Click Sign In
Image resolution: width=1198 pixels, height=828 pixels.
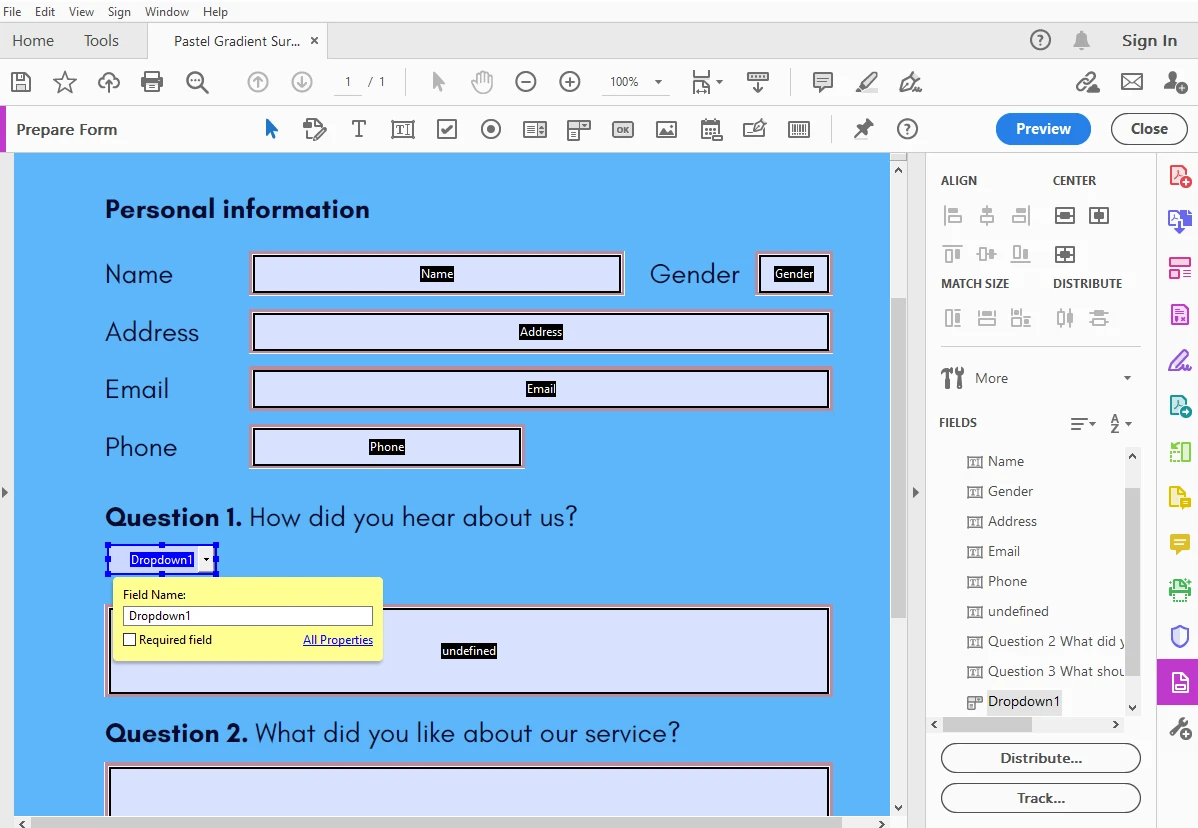(1149, 40)
